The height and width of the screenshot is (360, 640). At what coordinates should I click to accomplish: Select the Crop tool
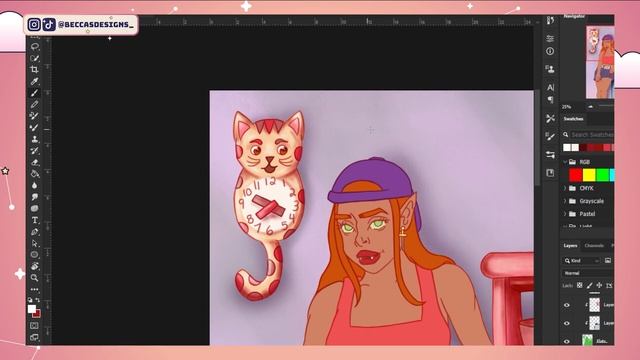(35, 69)
